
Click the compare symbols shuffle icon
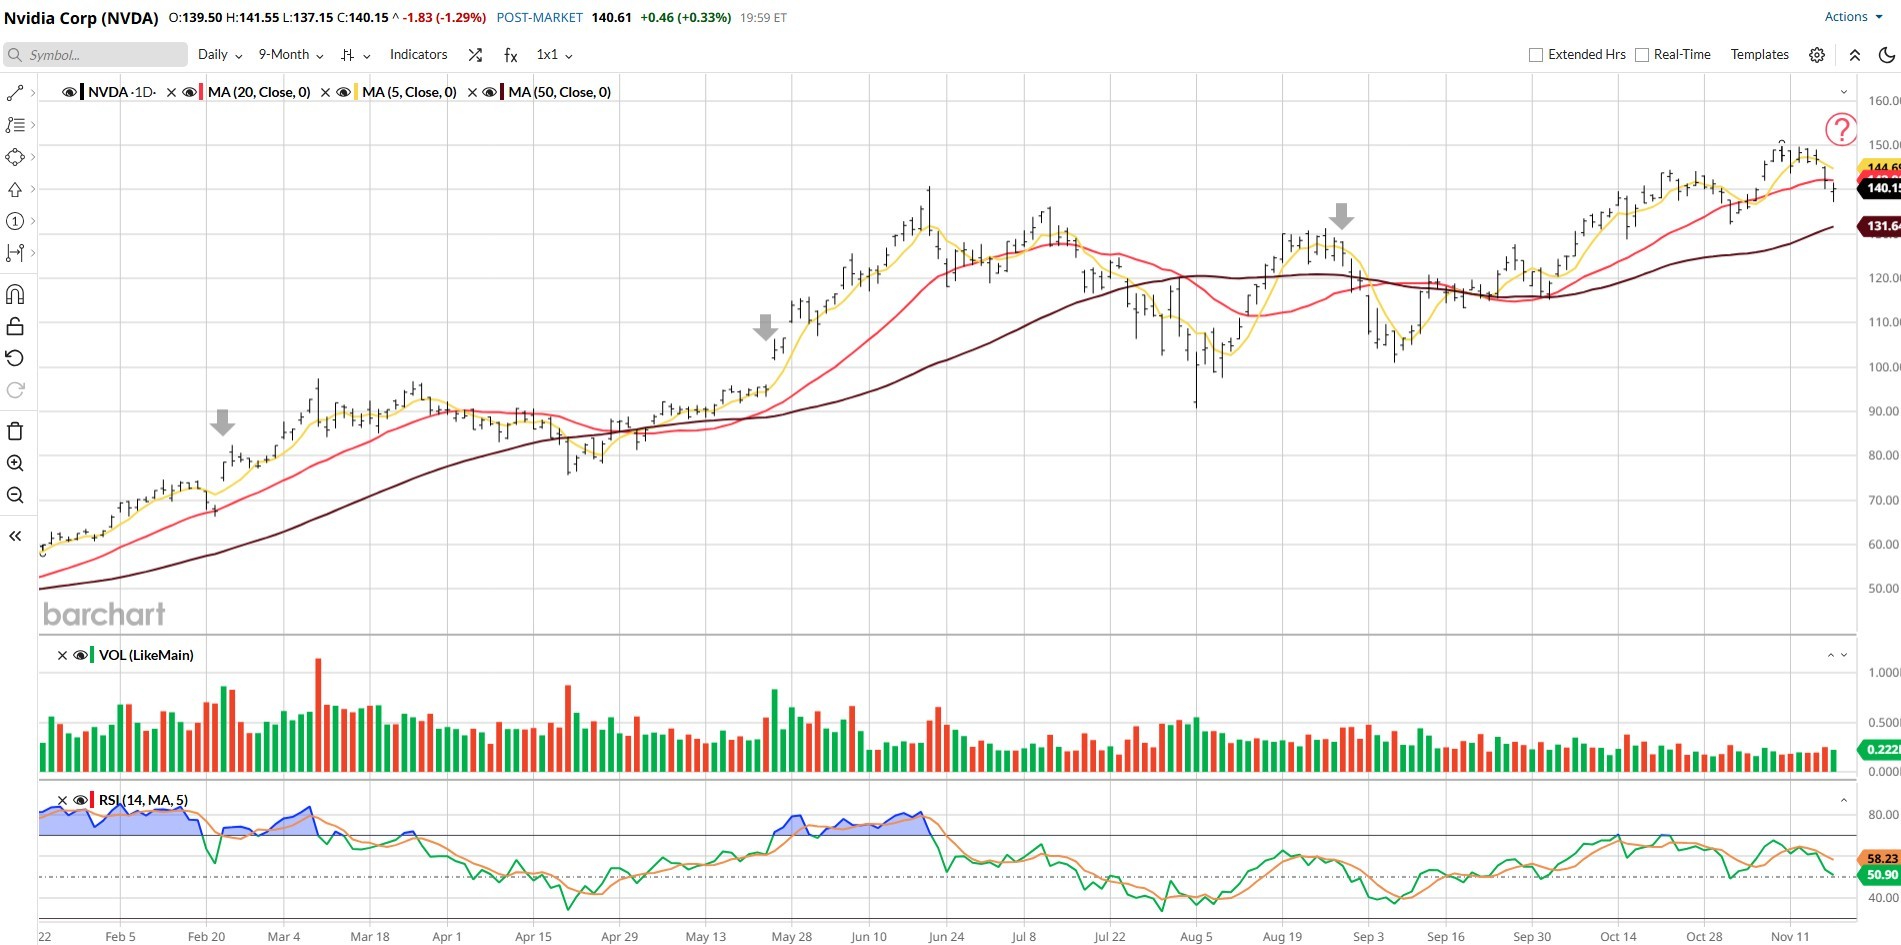(475, 55)
